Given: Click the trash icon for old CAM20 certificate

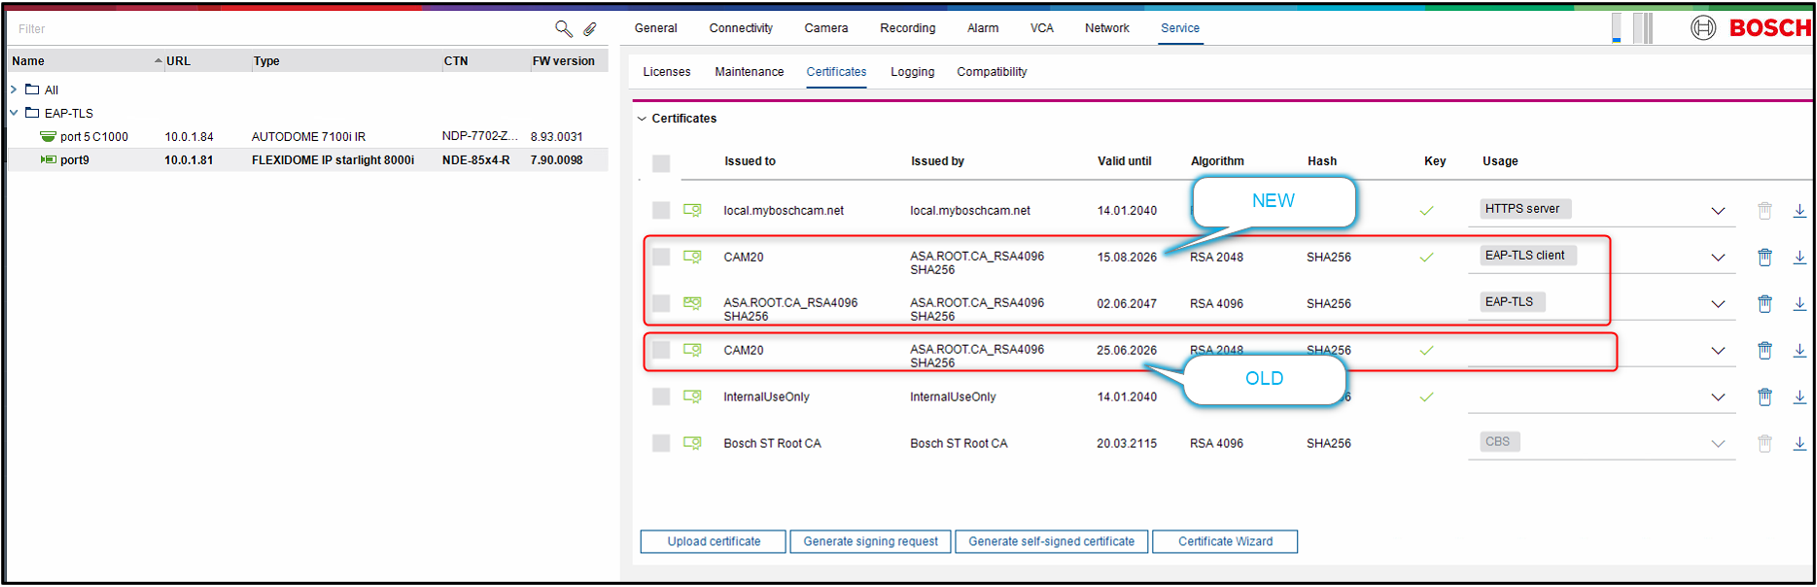Looking at the screenshot, I should [1764, 350].
